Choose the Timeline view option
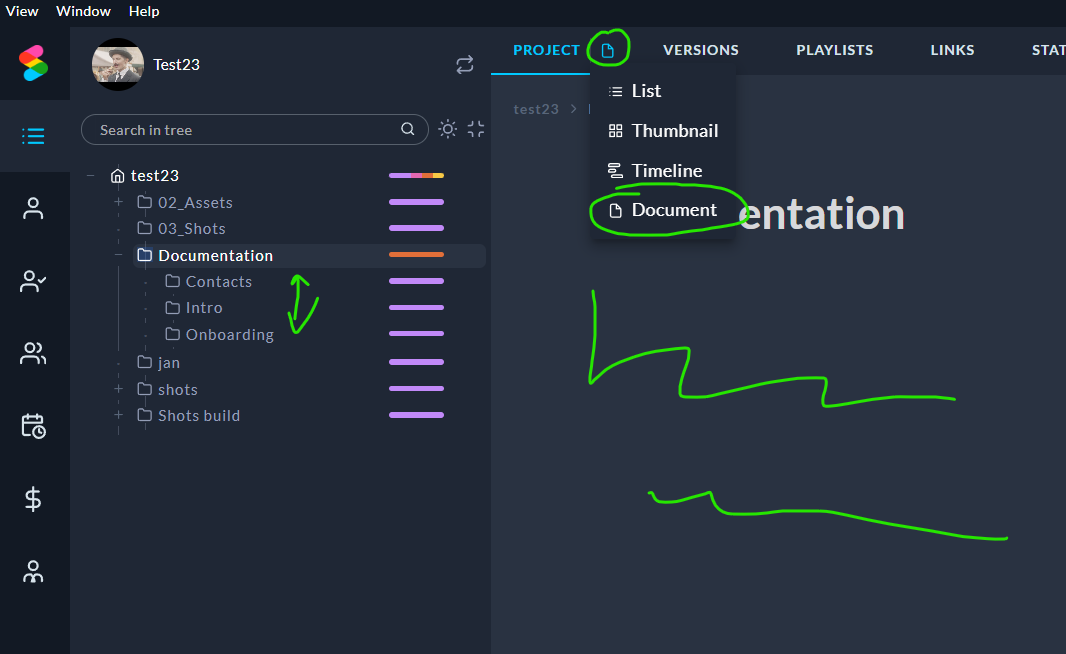Screen dimensions: 1066x654 coord(666,171)
